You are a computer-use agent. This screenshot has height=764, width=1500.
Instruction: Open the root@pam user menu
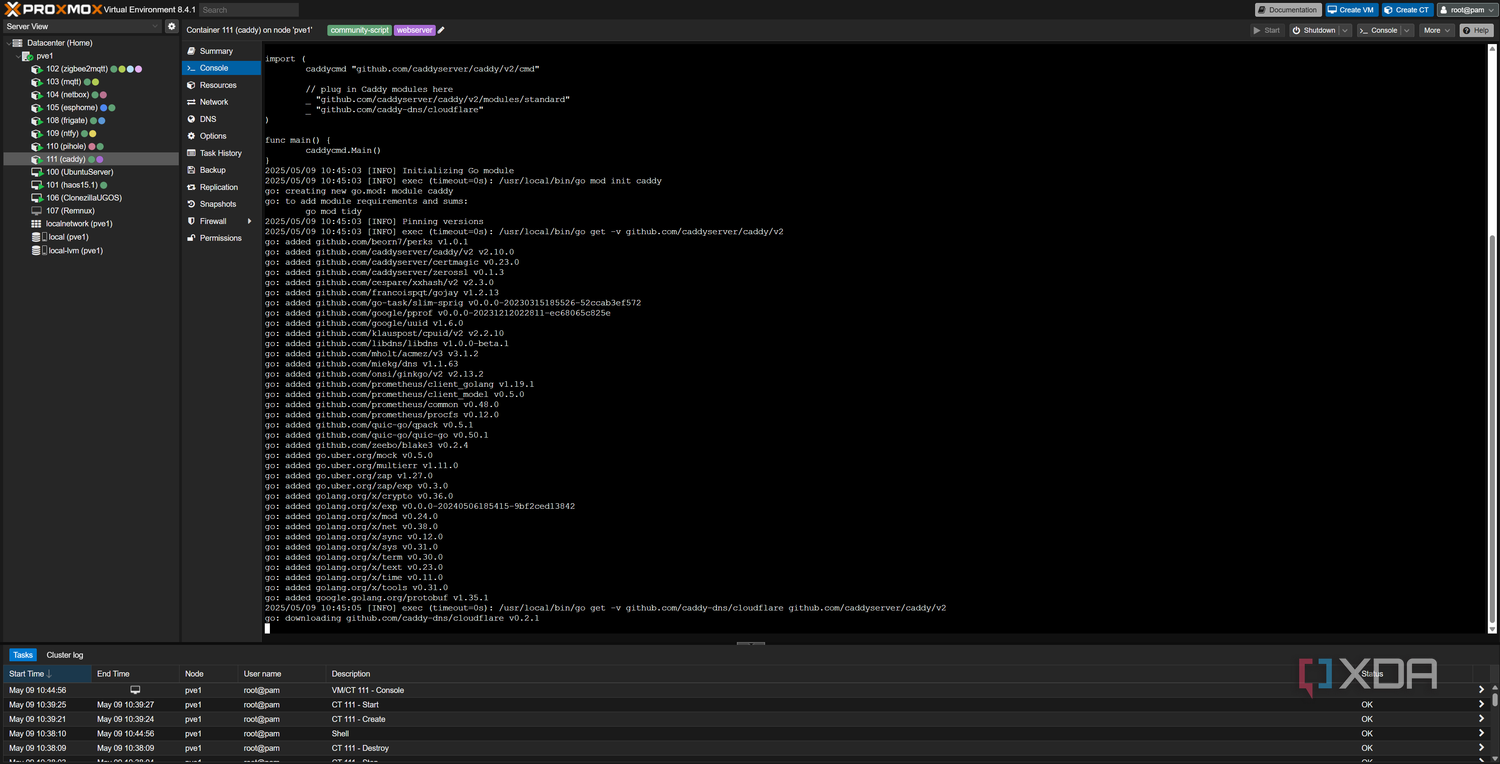(1467, 10)
